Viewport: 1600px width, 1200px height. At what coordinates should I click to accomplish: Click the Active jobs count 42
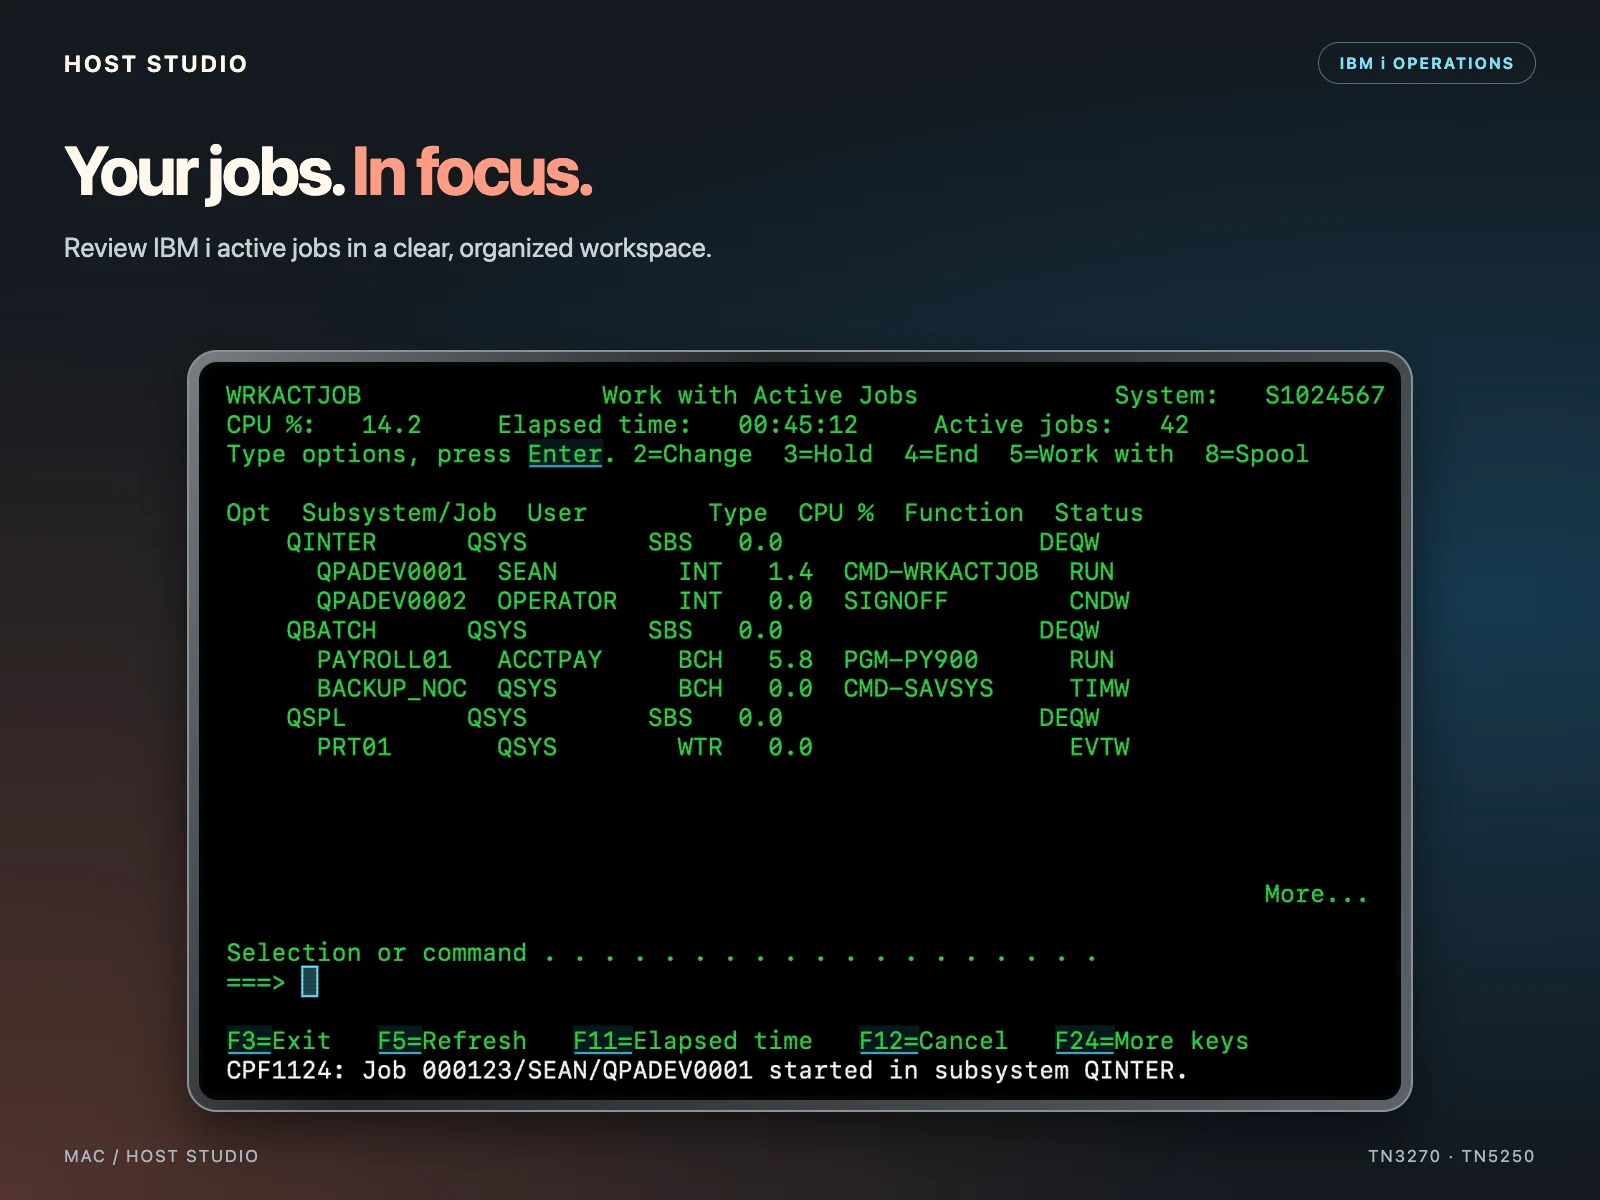[1174, 425]
